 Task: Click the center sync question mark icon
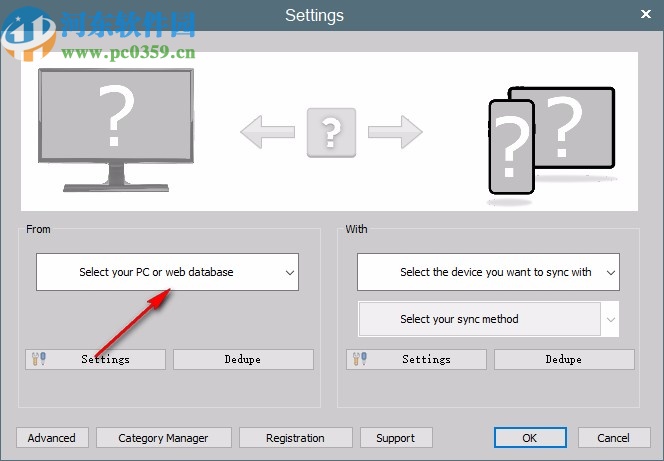pos(331,133)
